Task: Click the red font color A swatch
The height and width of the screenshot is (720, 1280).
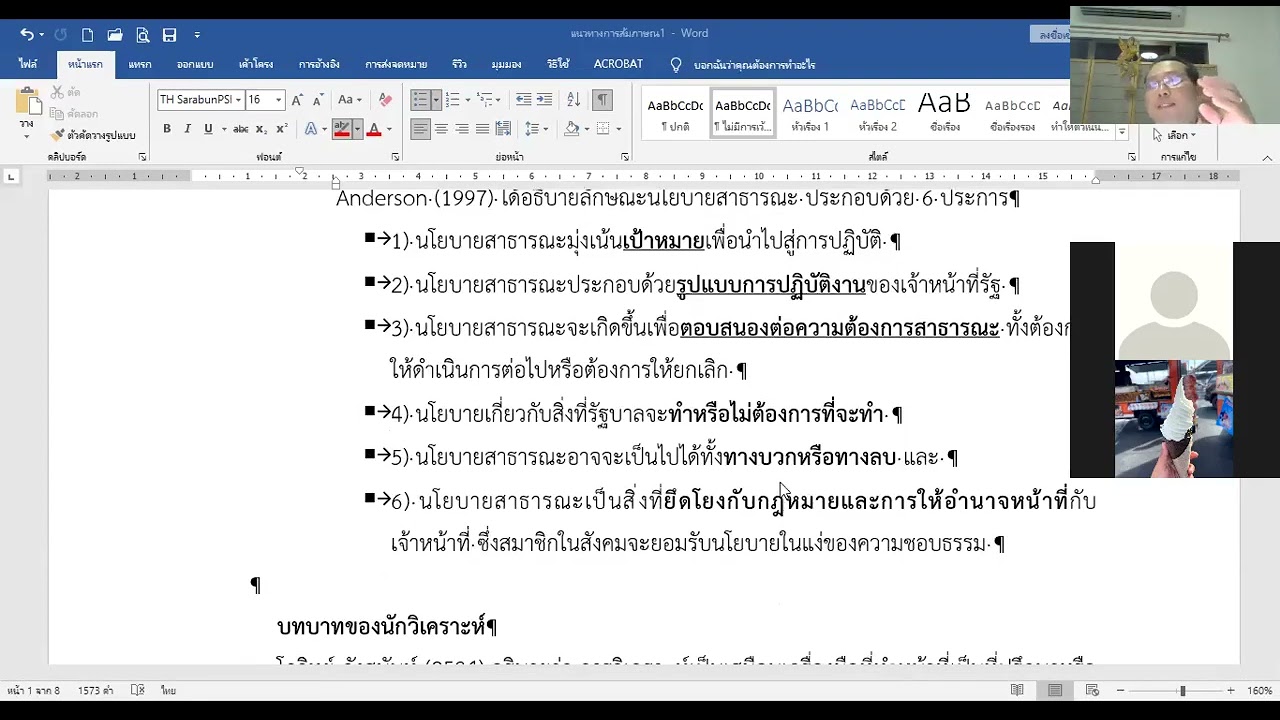Action: pos(374,129)
